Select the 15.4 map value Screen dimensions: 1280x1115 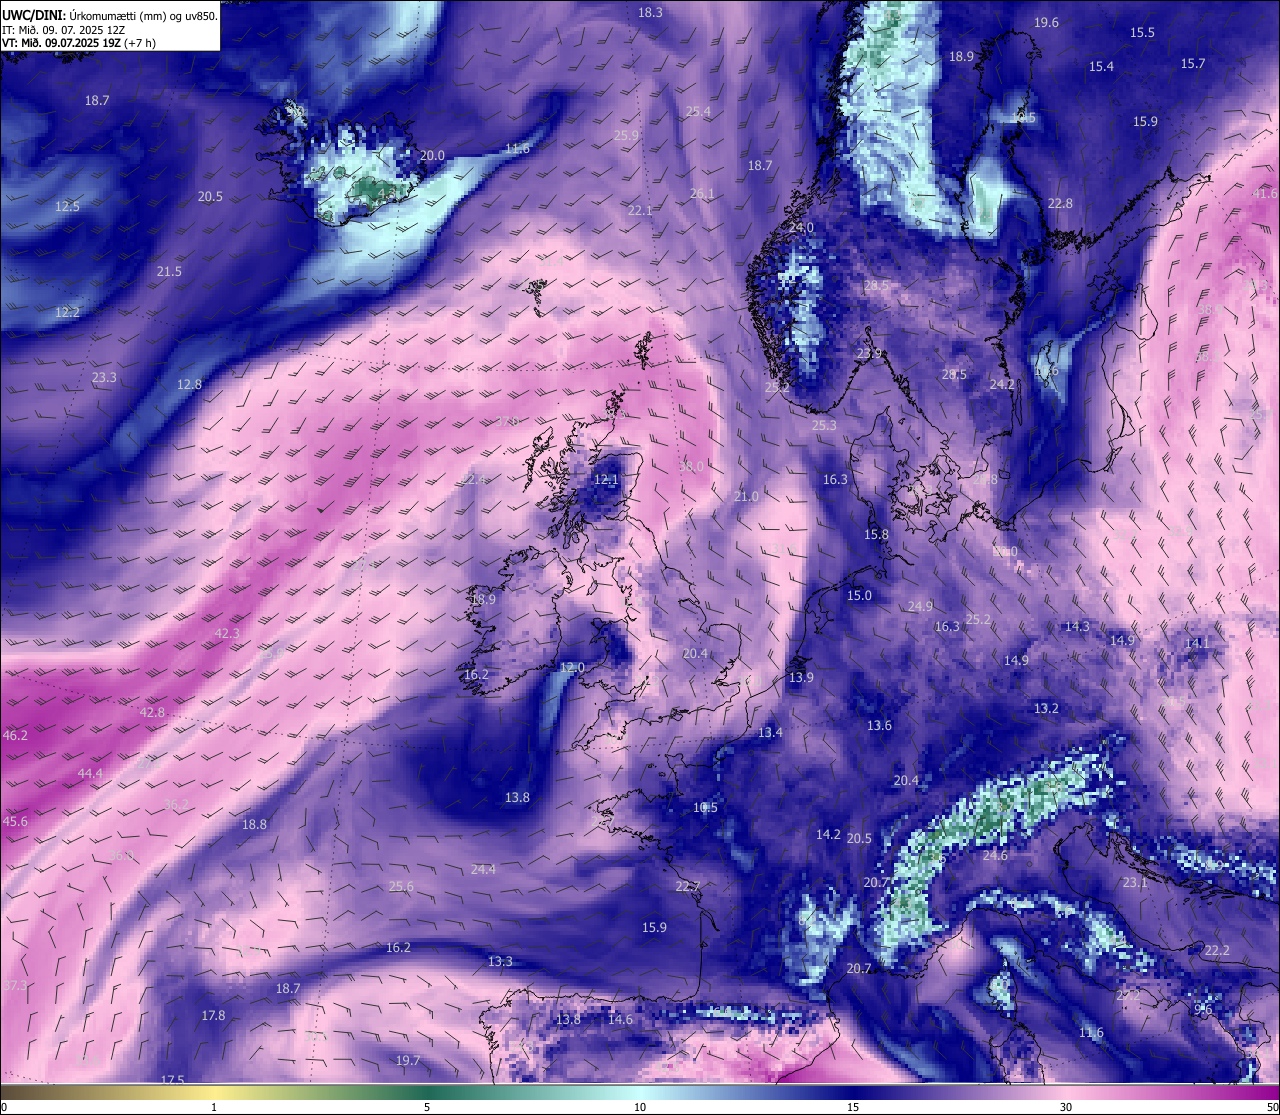tap(1101, 66)
